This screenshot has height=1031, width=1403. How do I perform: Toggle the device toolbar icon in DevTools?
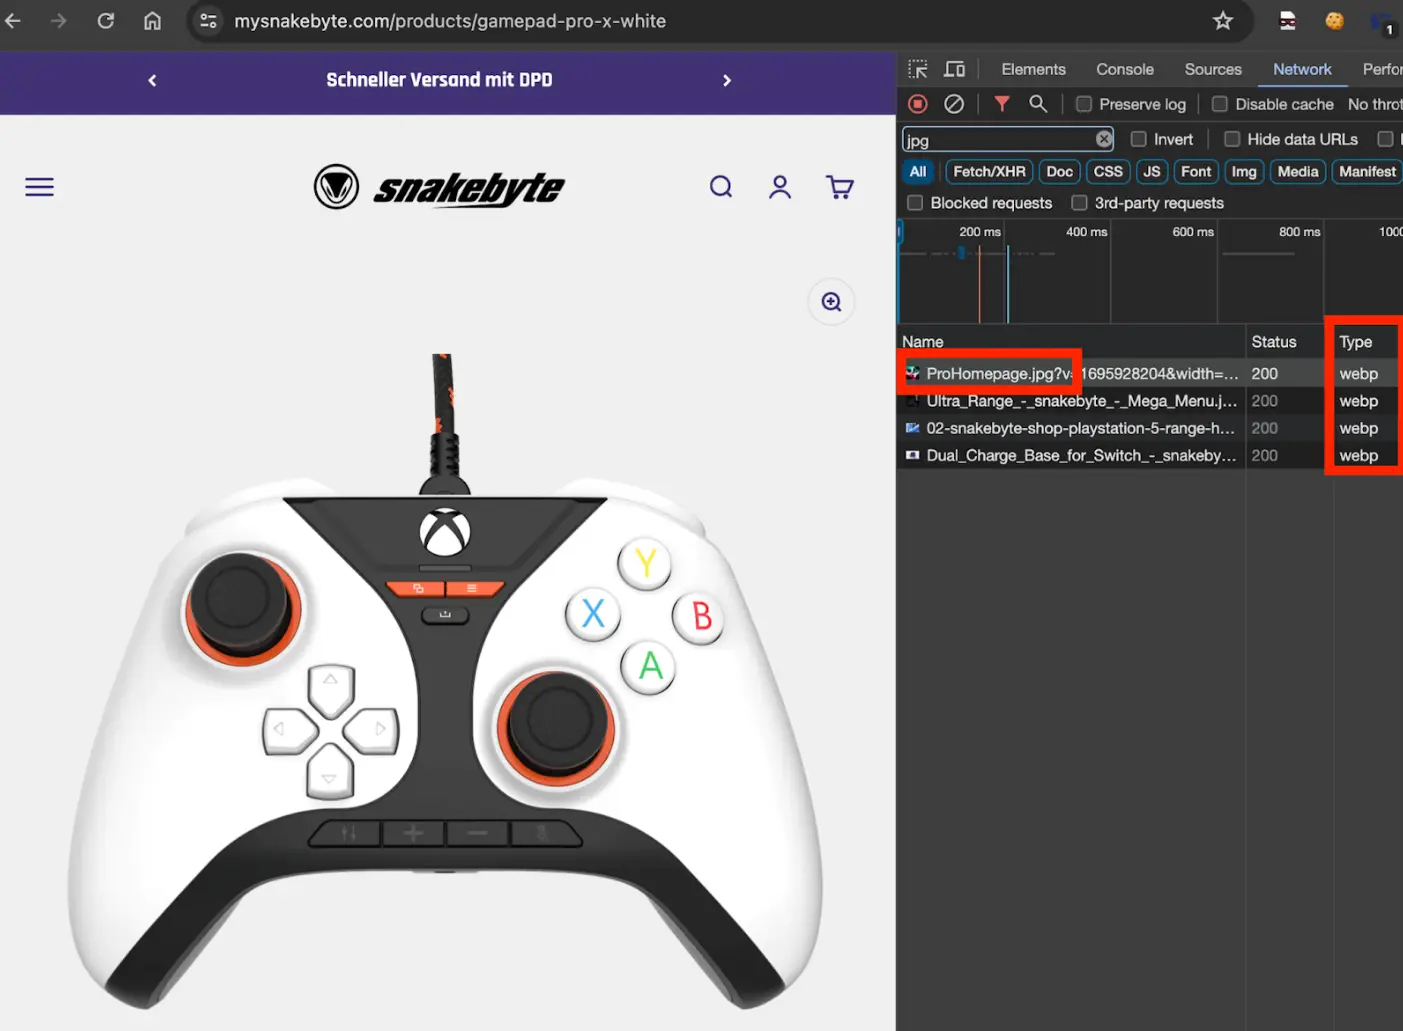pos(955,69)
